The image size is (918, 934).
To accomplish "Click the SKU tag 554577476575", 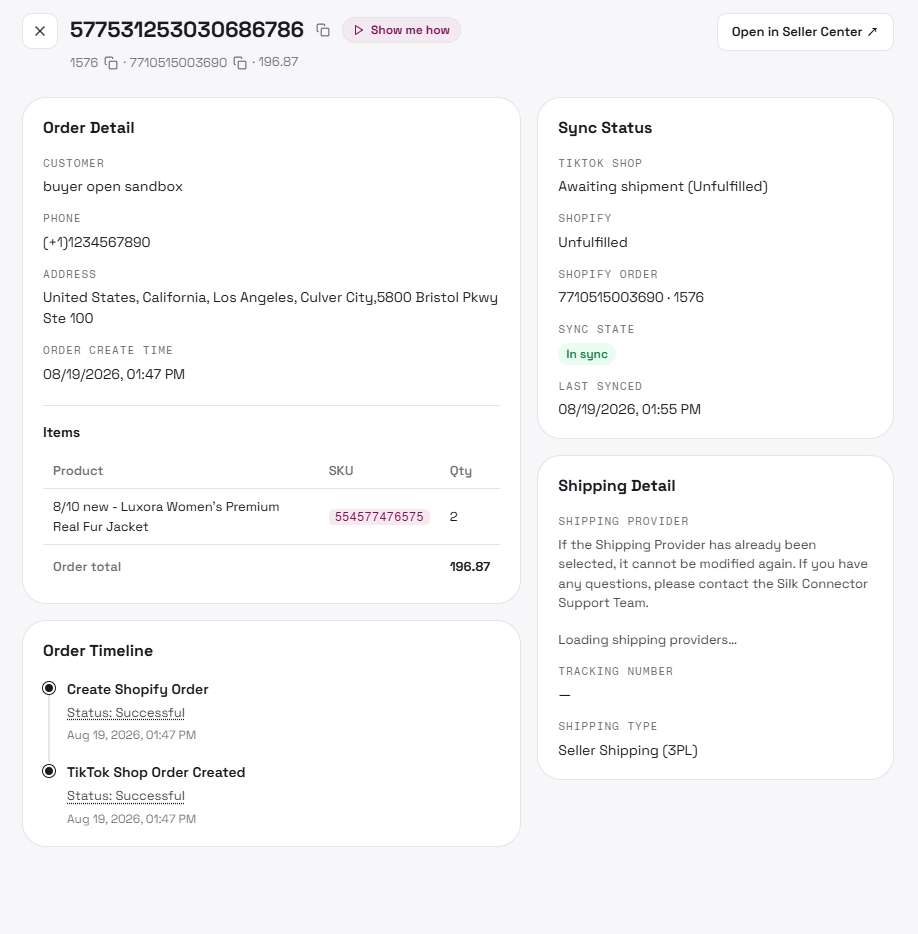I will [x=379, y=516].
